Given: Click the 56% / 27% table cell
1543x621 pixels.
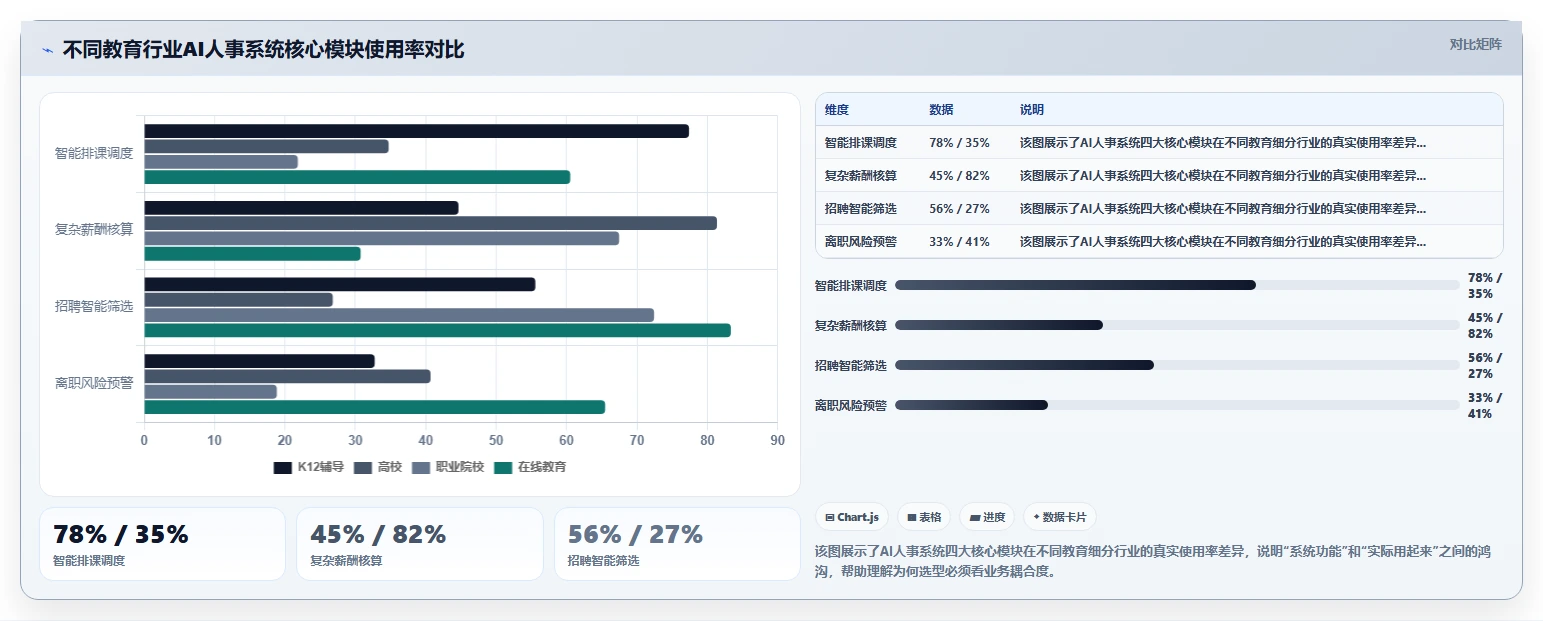Looking at the screenshot, I should coord(959,208).
